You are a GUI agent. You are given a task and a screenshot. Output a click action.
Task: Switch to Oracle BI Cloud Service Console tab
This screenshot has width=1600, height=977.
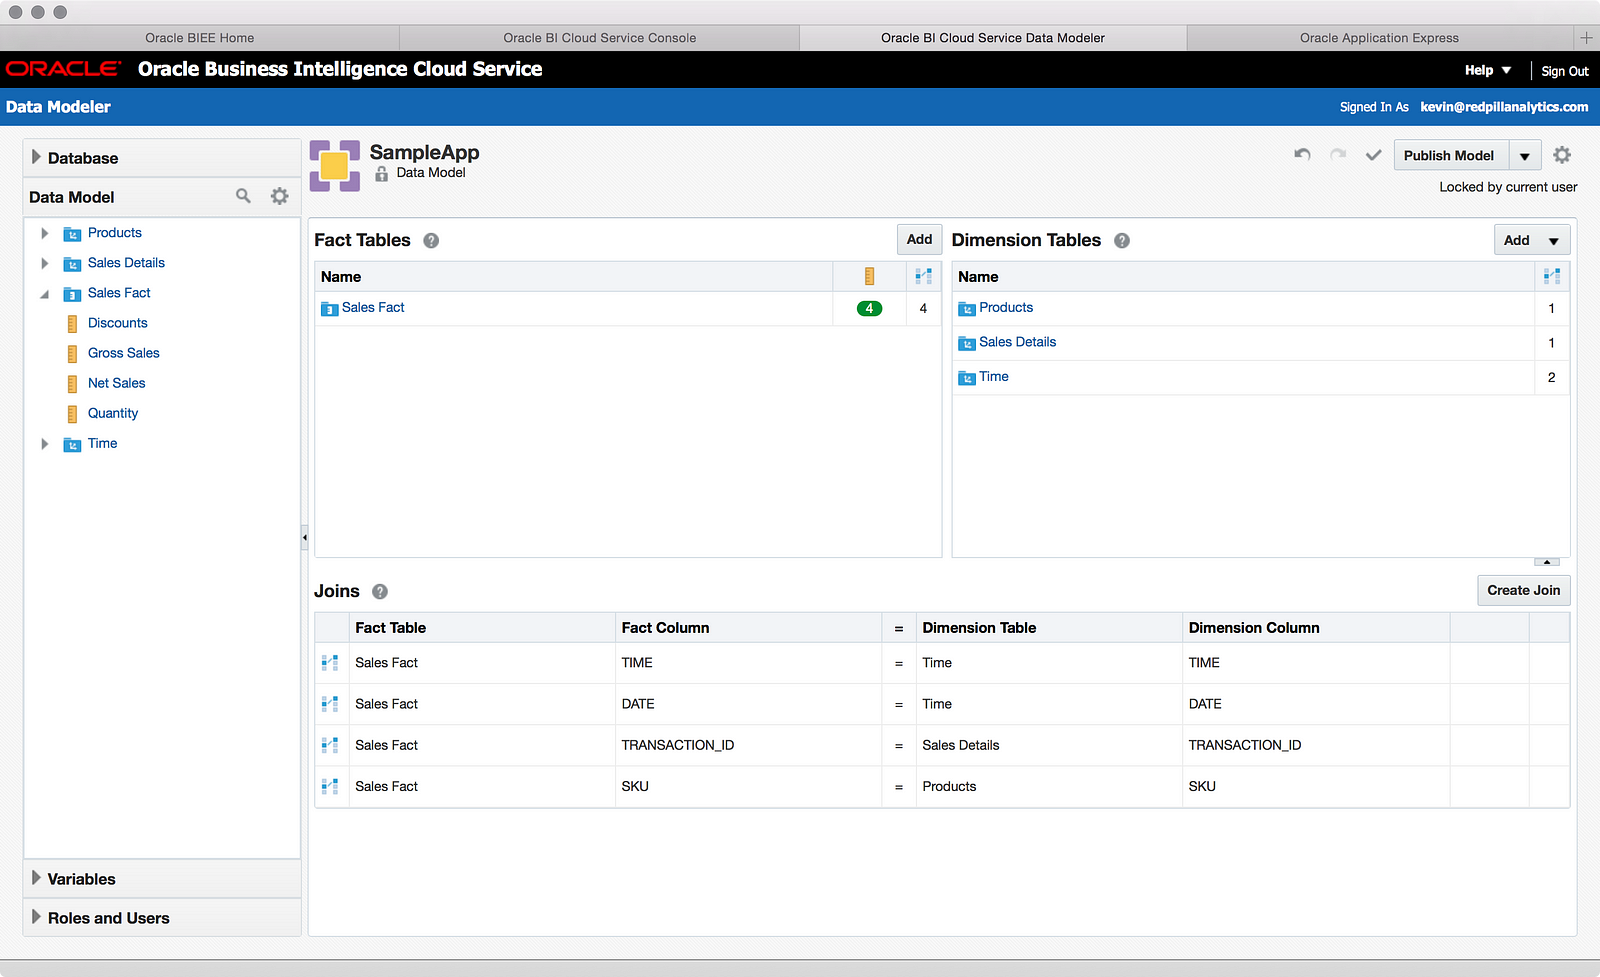click(599, 38)
